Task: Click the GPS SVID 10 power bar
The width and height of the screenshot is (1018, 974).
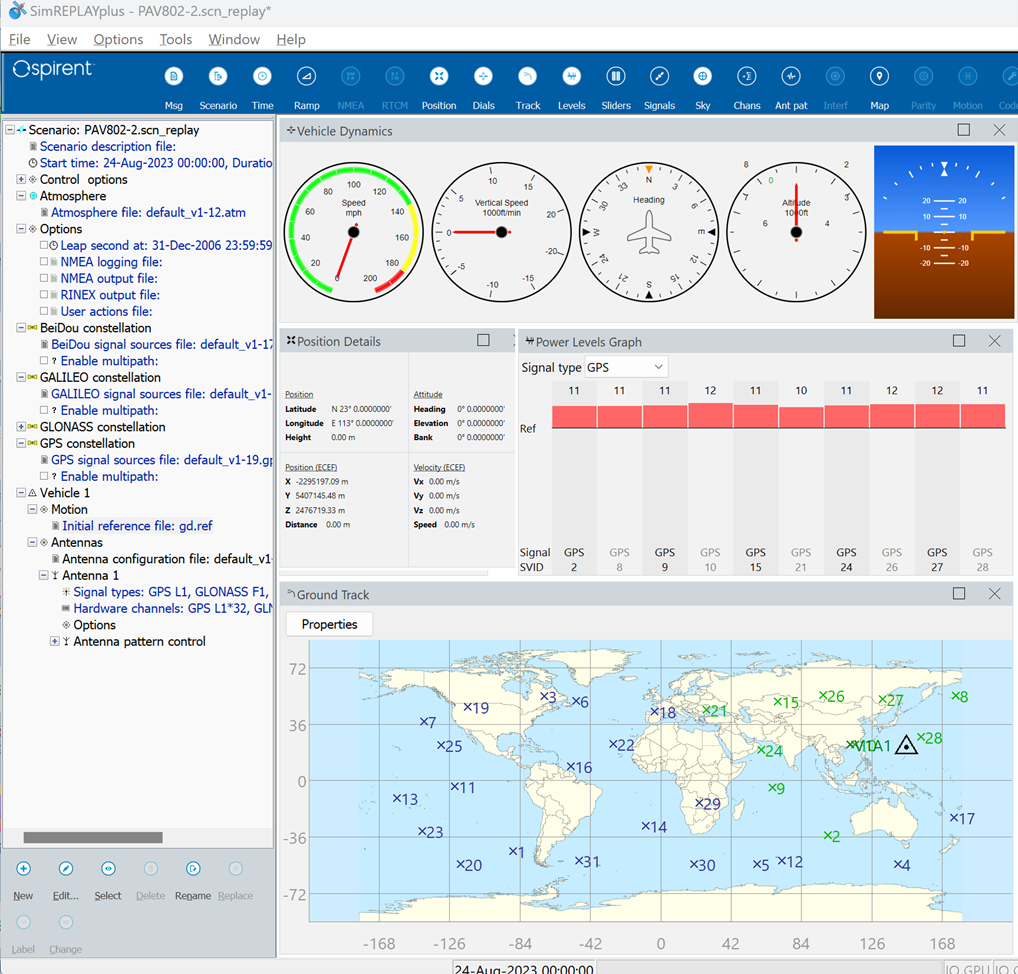Action: [710, 416]
